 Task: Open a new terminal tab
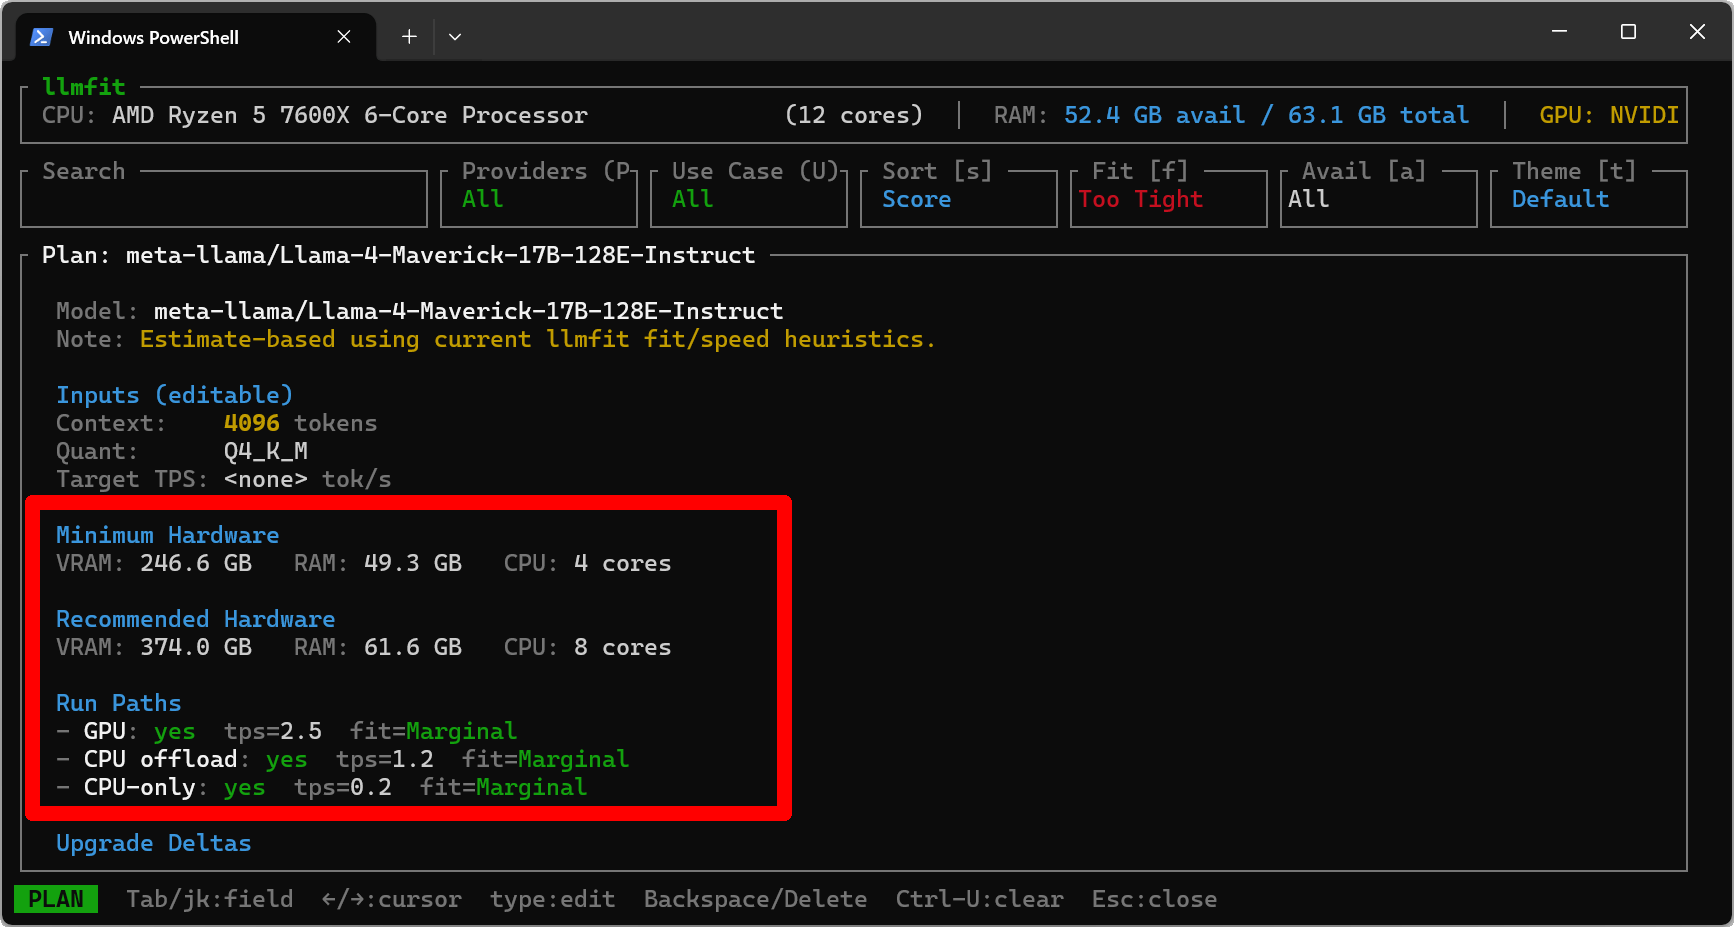click(x=409, y=37)
